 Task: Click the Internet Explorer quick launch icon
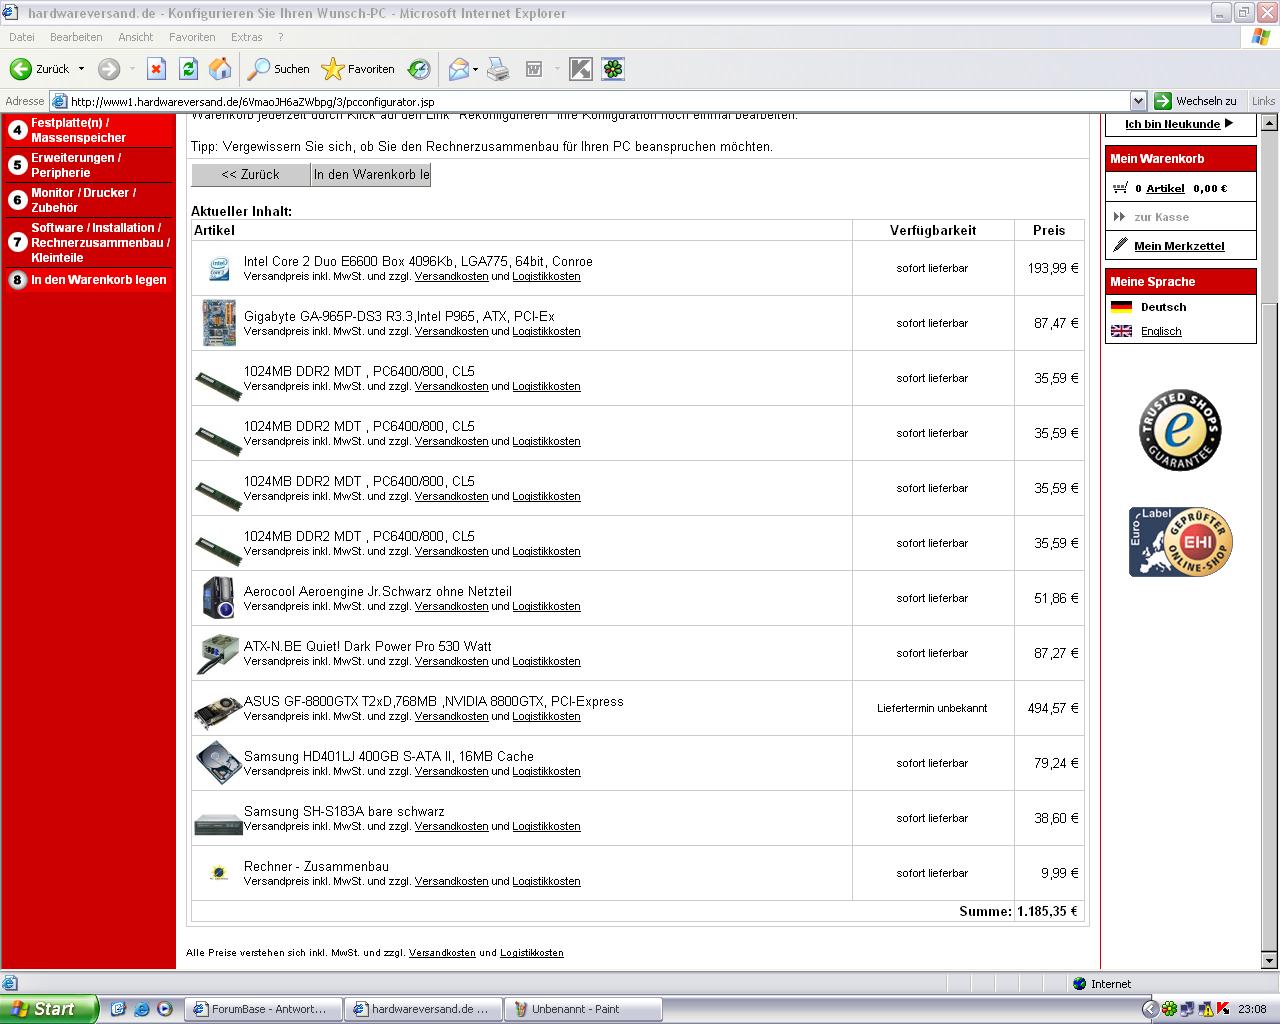(x=142, y=1009)
